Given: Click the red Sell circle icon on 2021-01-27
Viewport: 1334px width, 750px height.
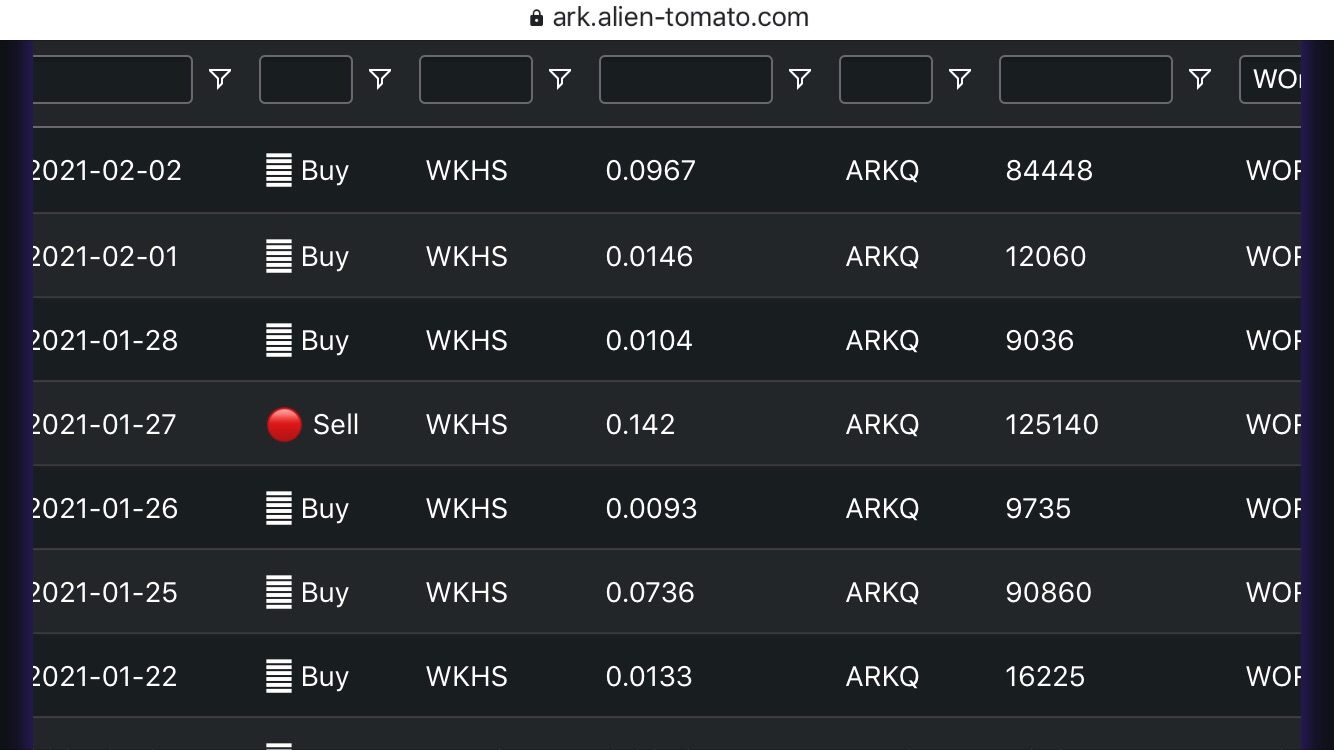Looking at the screenshot, I should coord(284,425).
